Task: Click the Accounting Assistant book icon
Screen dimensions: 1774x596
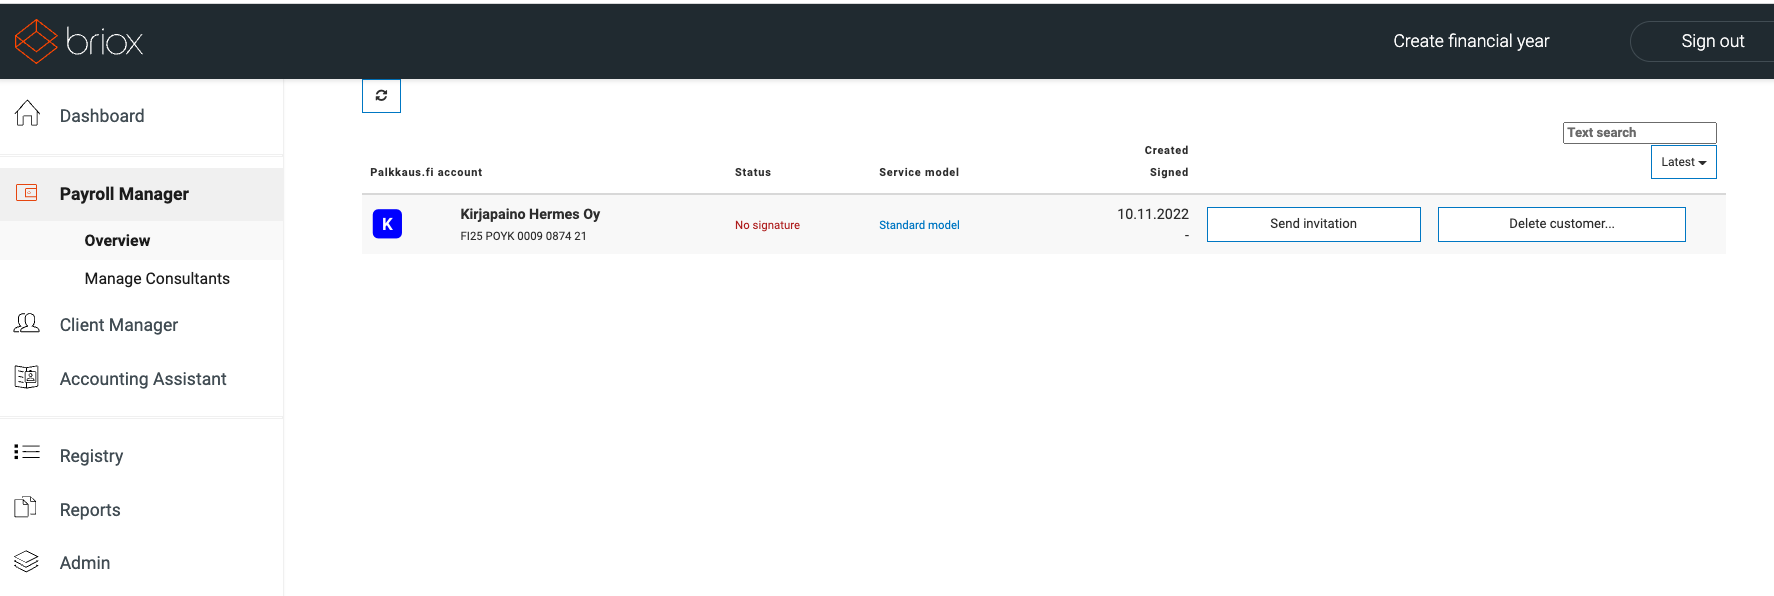Action: click(27, 377)
